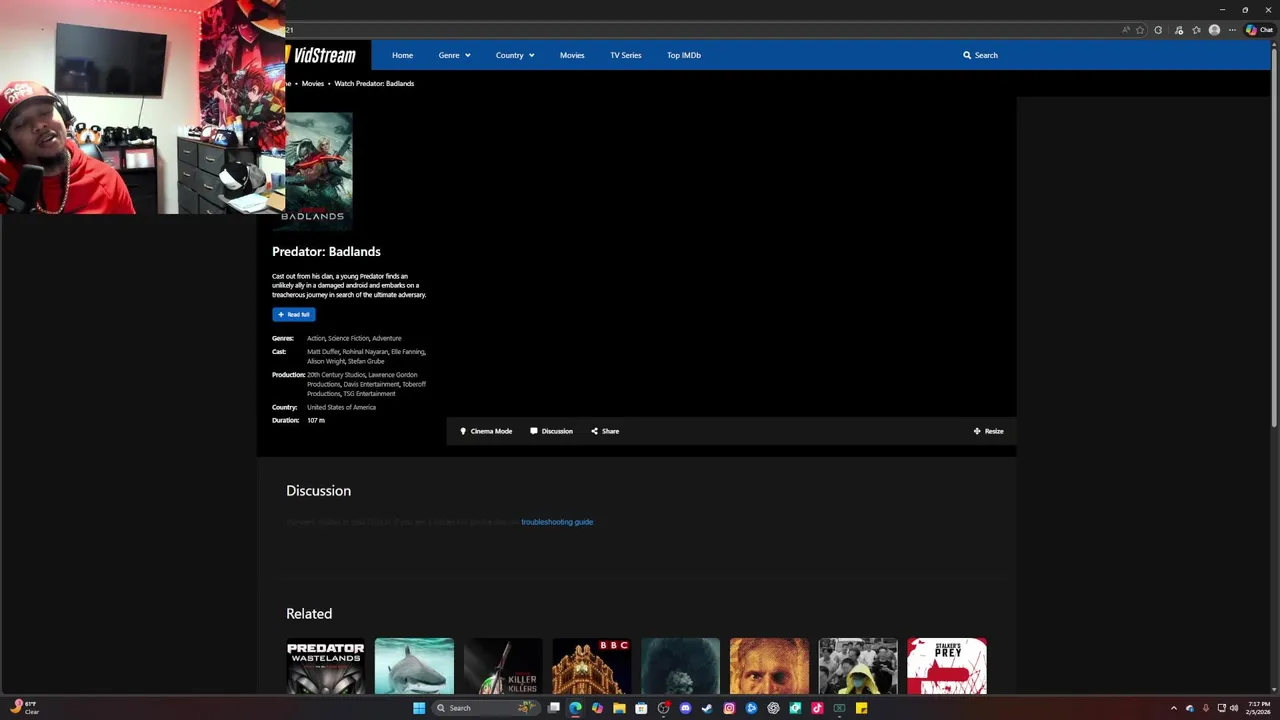
Task: Open the browser Favorites list icon
Action: coord(1196,30)
